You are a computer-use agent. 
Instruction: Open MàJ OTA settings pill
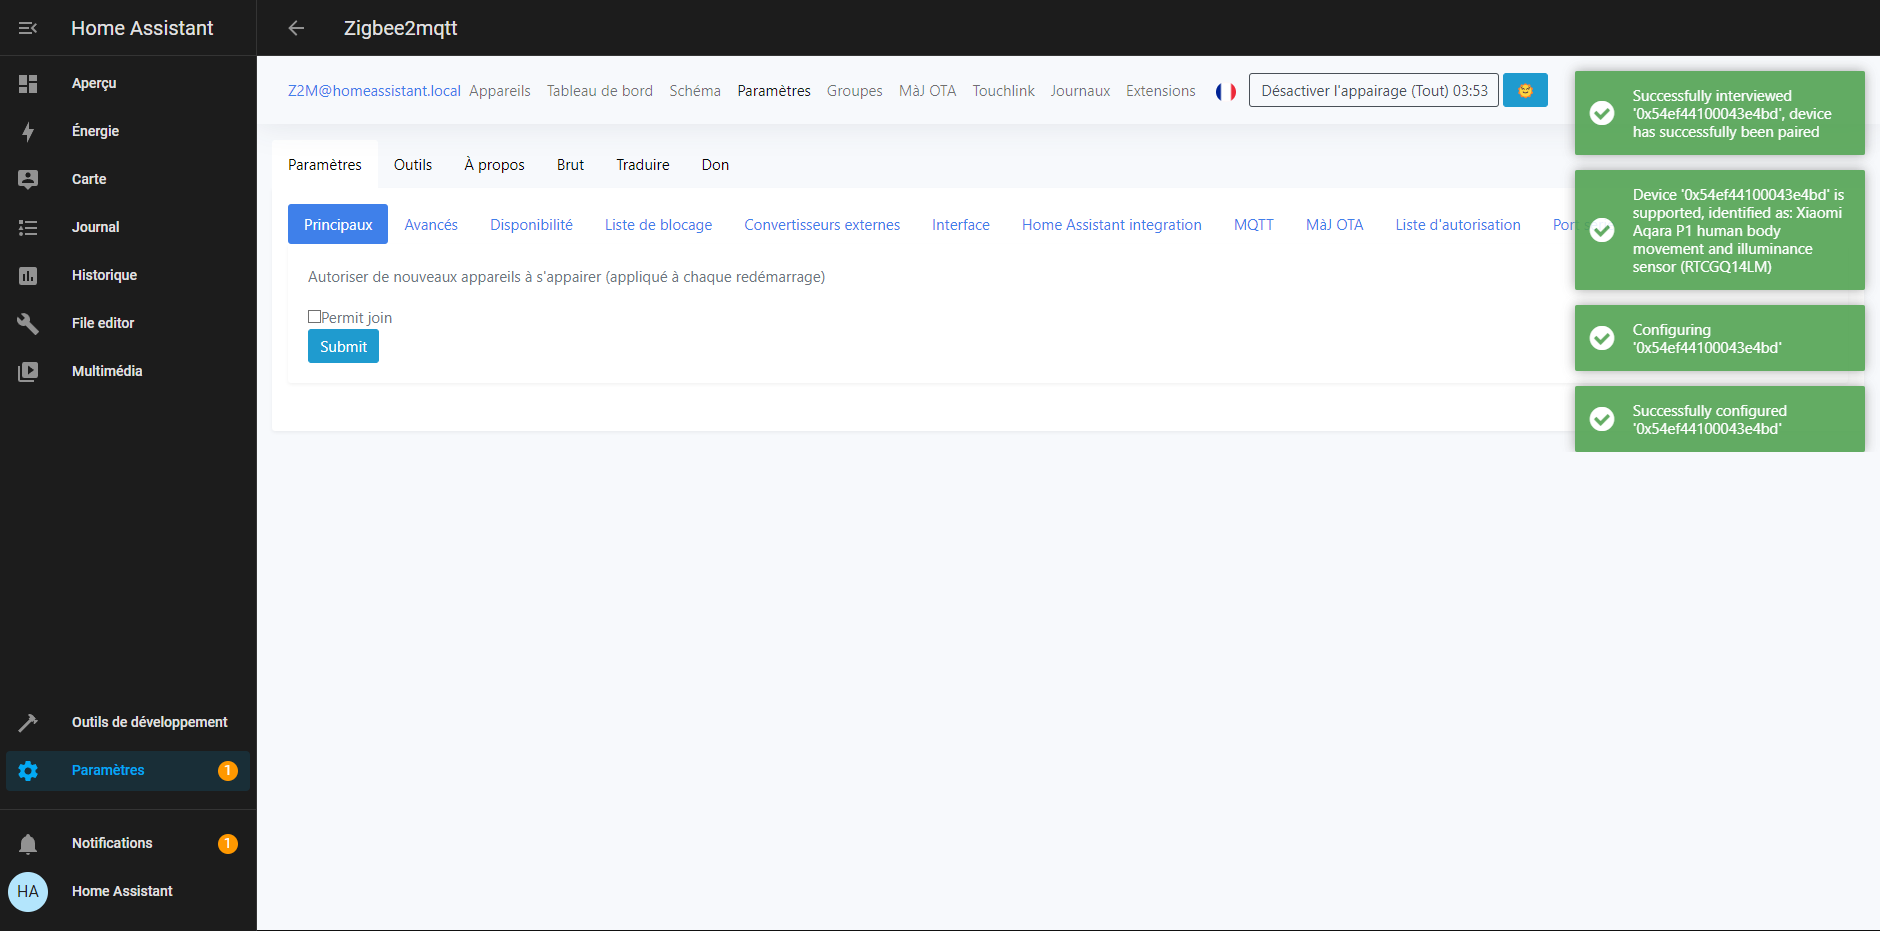coord(1335,225)
